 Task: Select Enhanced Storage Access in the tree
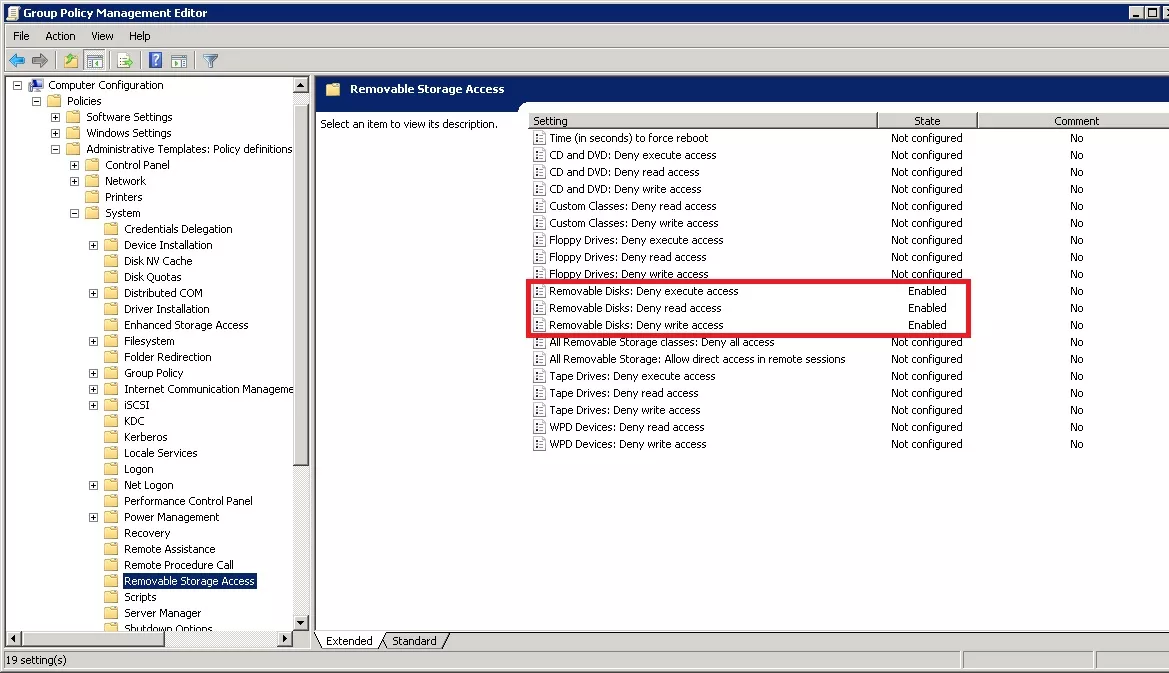(x=186, y=326)
